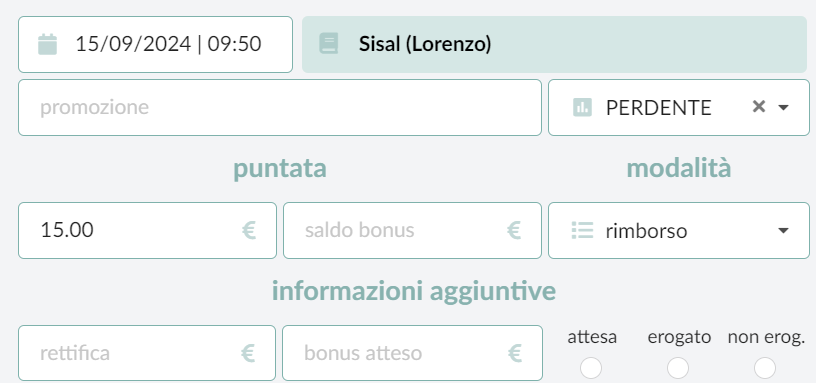Viewport: 816px width, 383px height.
Task: Click into the bonus atteso field
Action: 412,353
